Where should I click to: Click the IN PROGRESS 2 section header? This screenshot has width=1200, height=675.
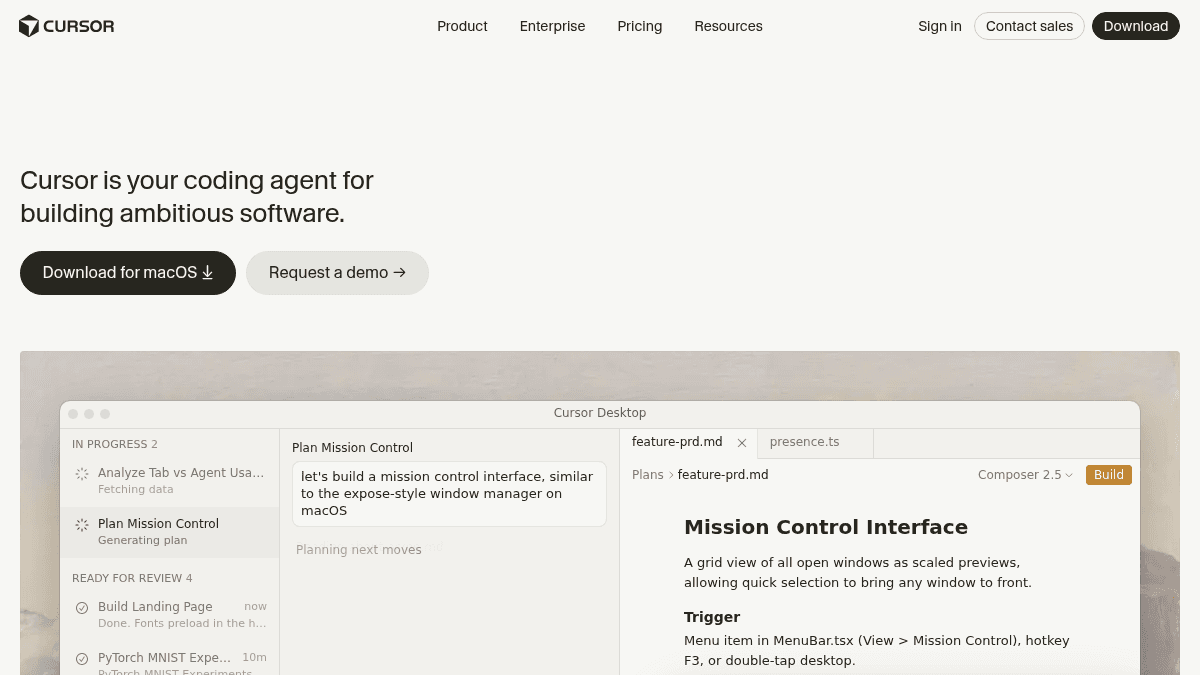click(115, 444)
